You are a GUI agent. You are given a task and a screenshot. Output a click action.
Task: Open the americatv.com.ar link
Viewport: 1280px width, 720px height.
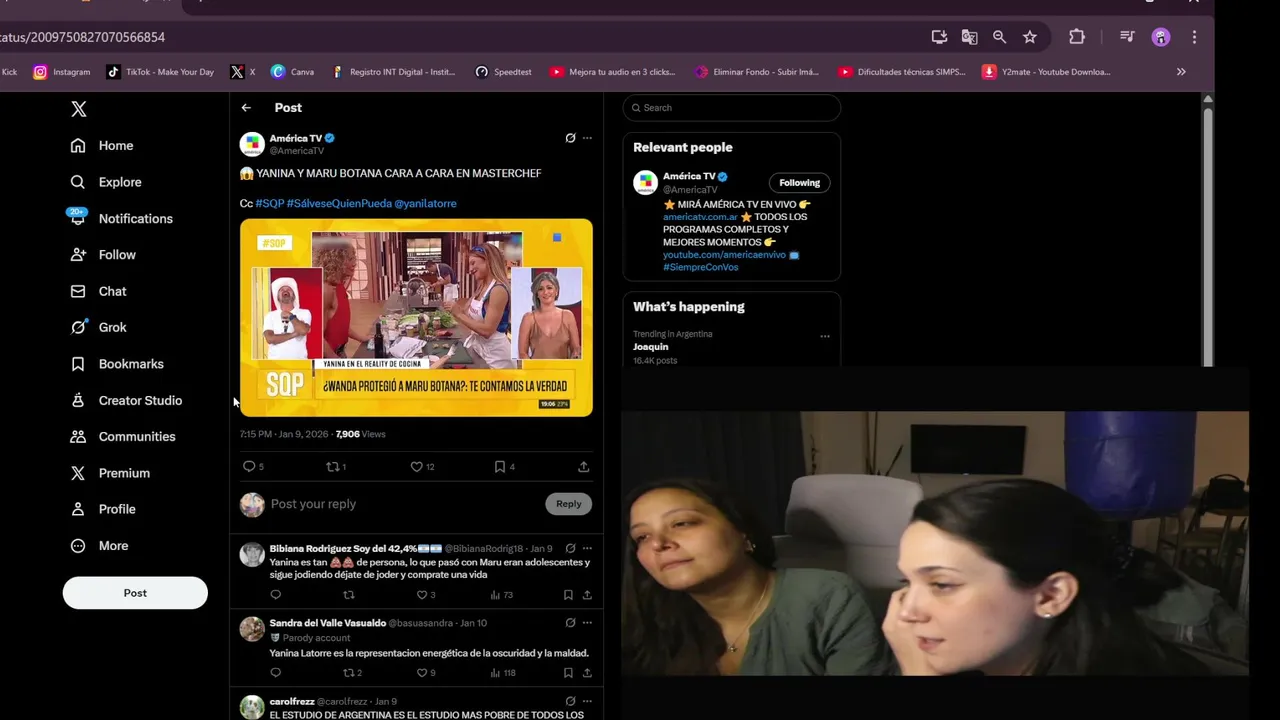click(x=700, y=217)
